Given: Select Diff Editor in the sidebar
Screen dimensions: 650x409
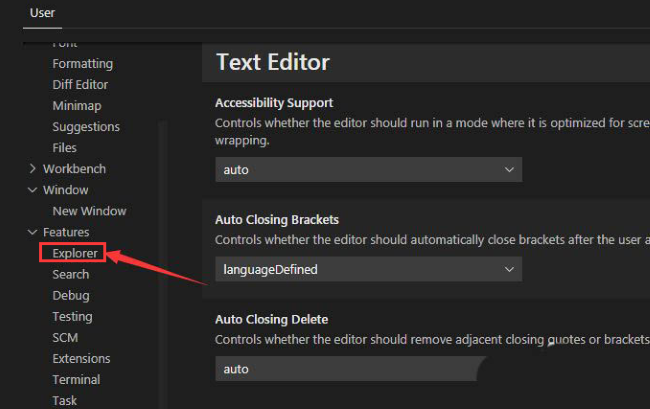Looking at the screenshot, I should (x=80, y=85).
